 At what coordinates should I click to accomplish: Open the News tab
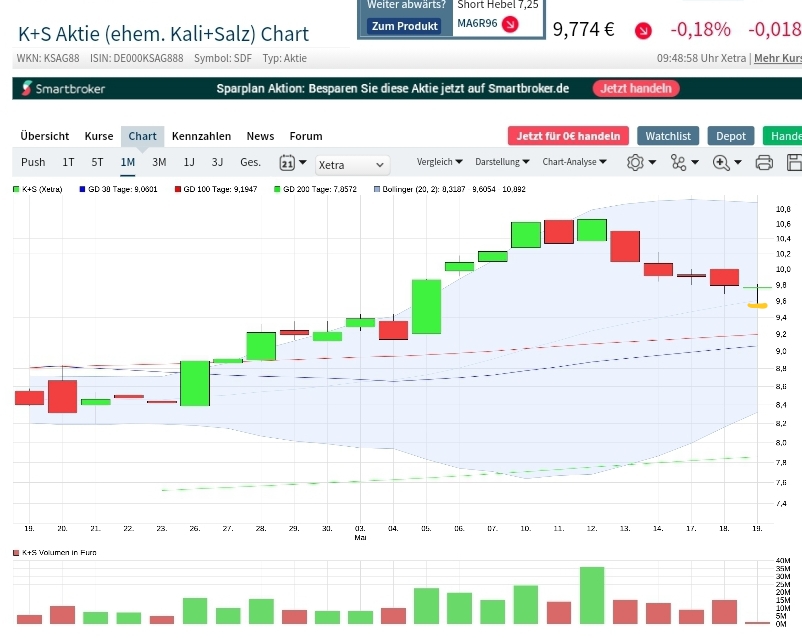tap(260, 136)
